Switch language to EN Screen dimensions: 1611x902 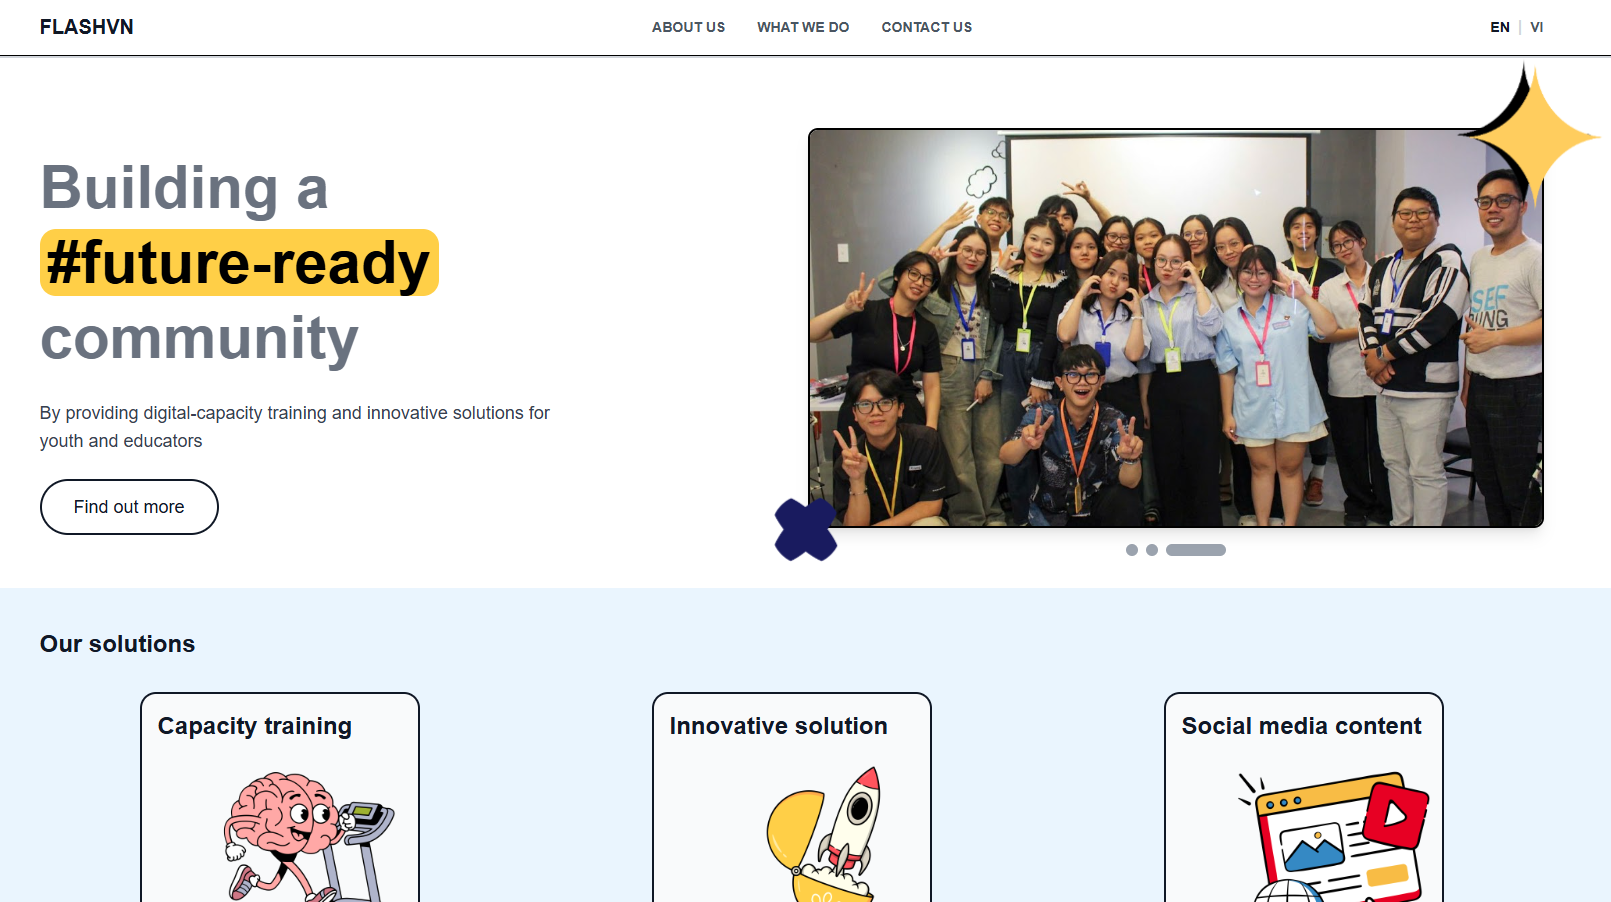1500,27
